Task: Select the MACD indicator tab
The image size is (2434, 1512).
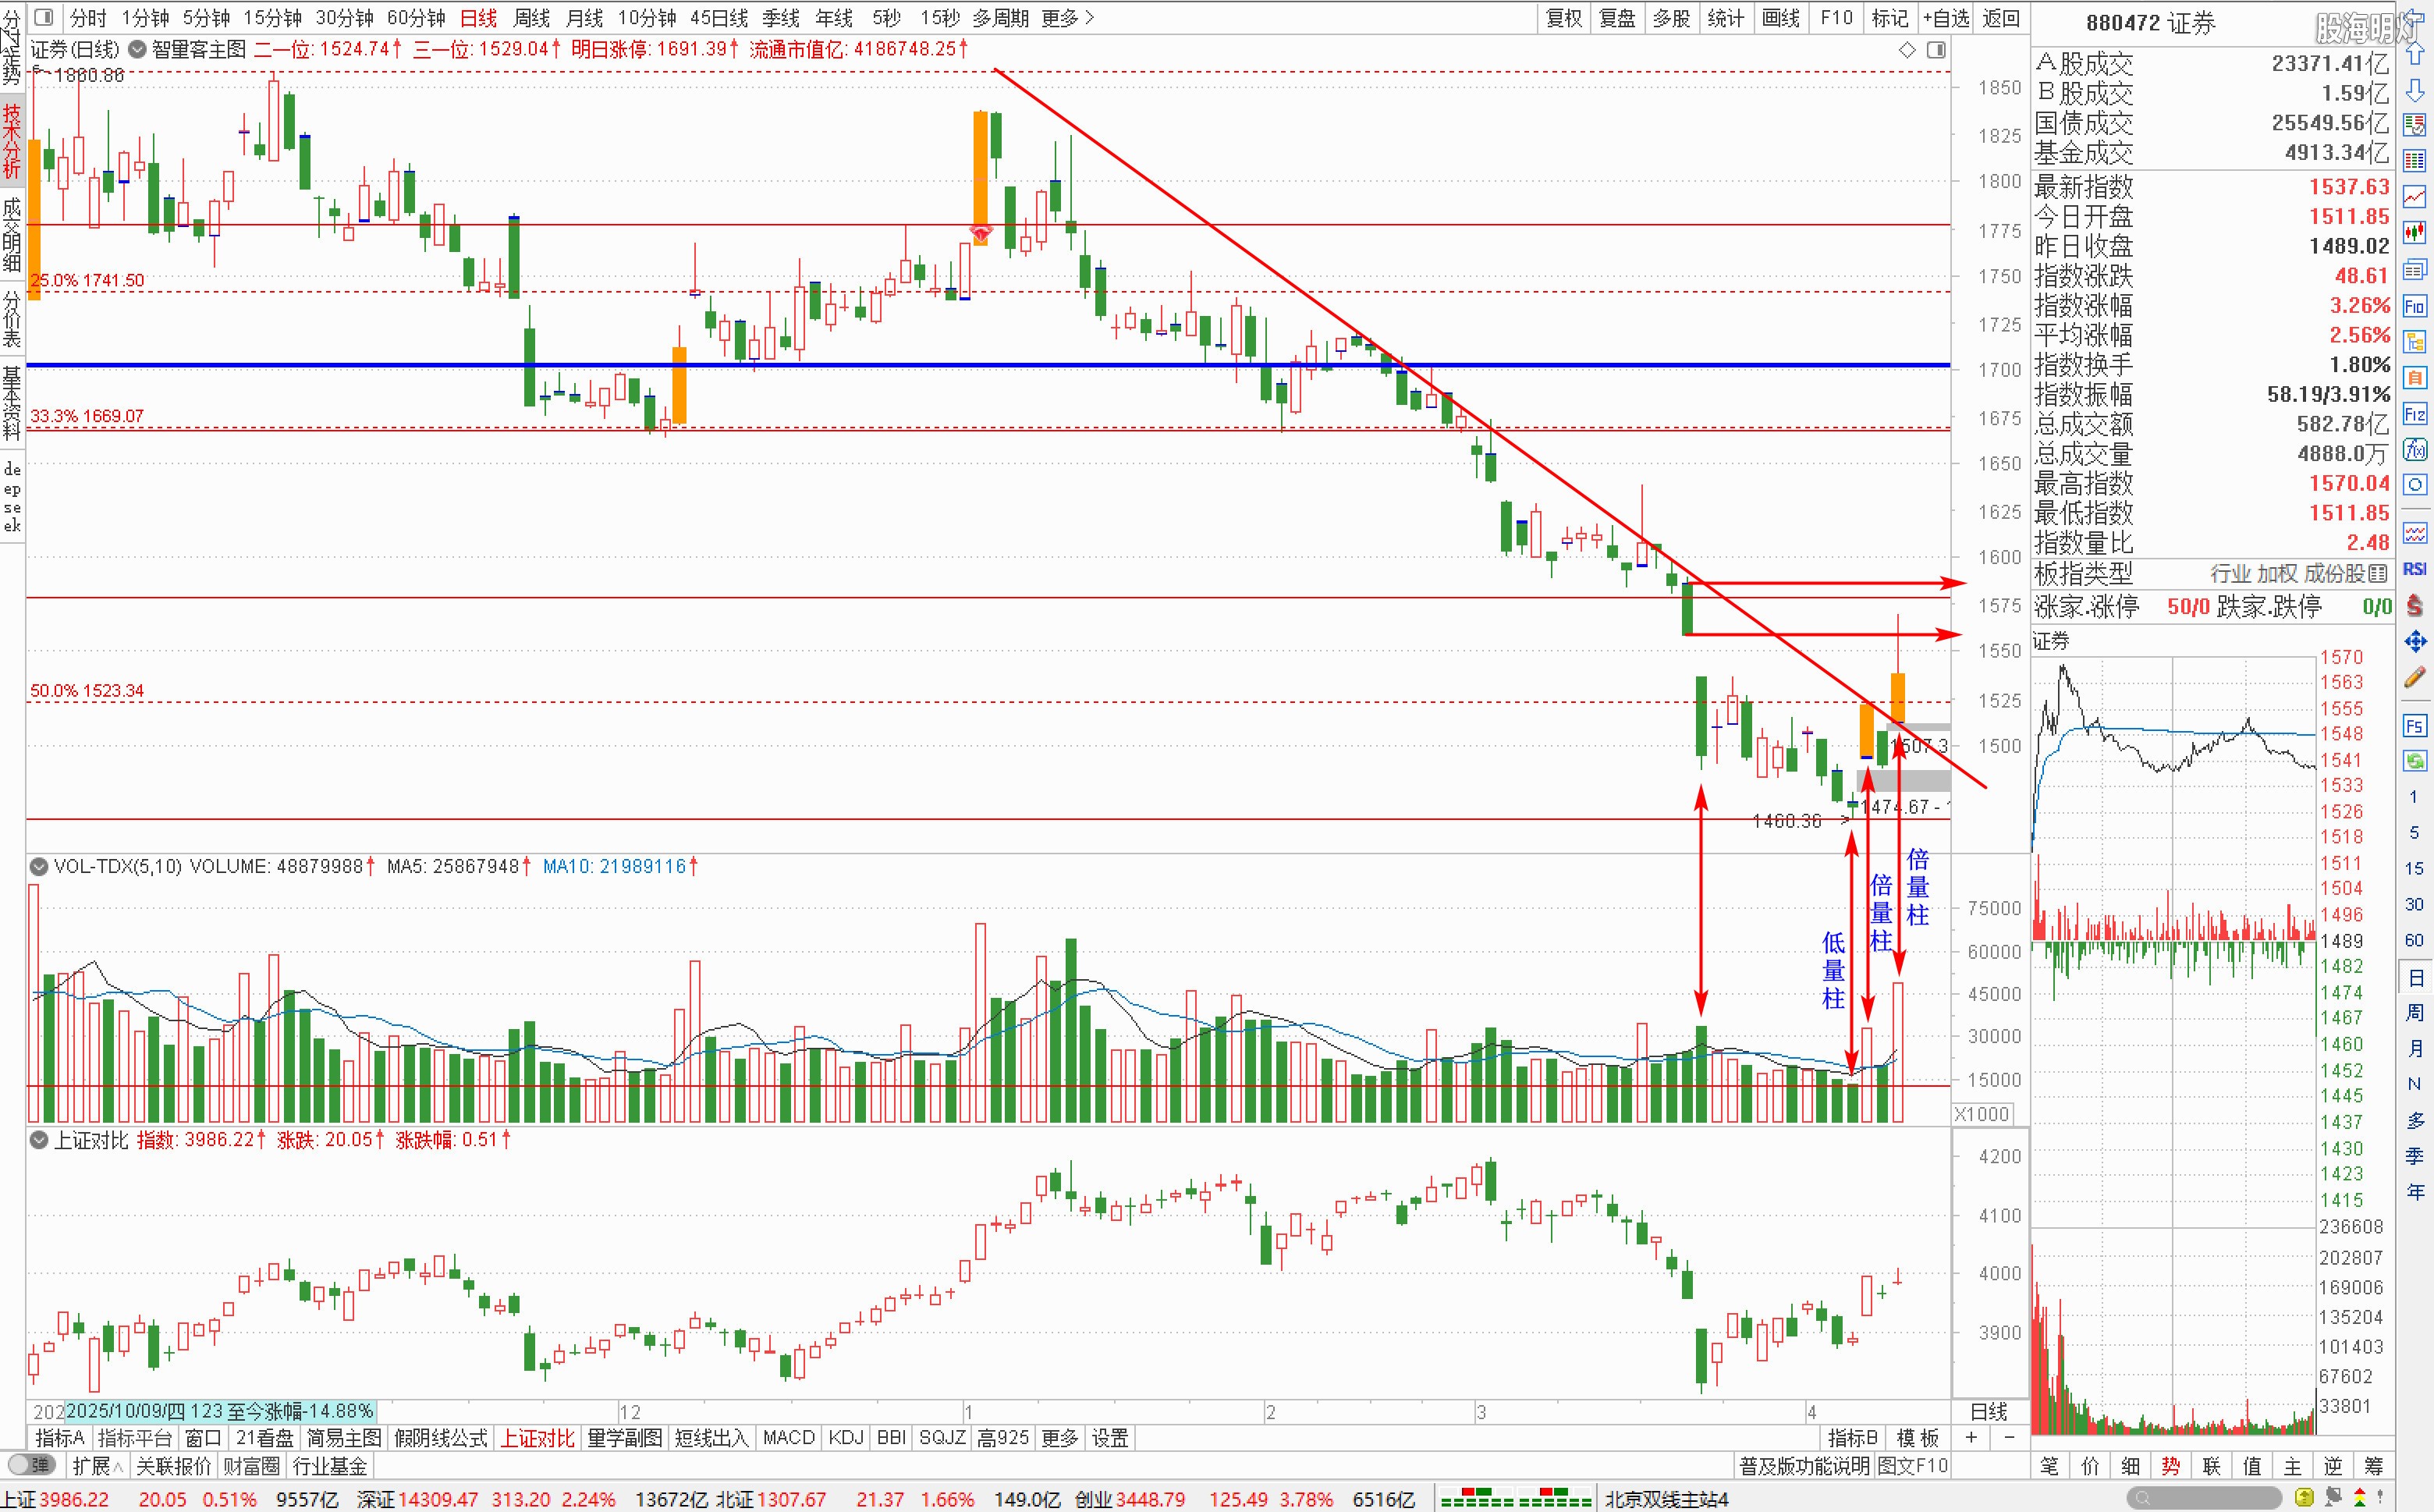Action: (x=789, y=1438)
